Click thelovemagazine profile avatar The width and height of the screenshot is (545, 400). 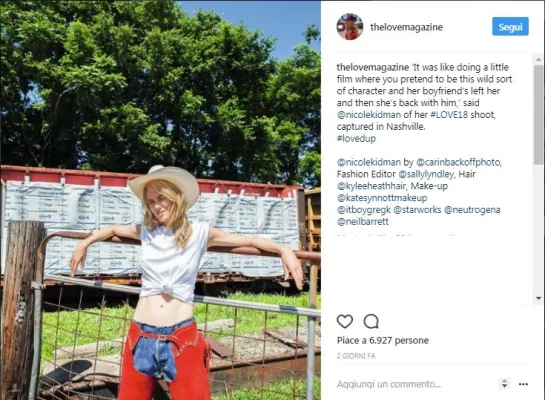(x=350, y=27)
